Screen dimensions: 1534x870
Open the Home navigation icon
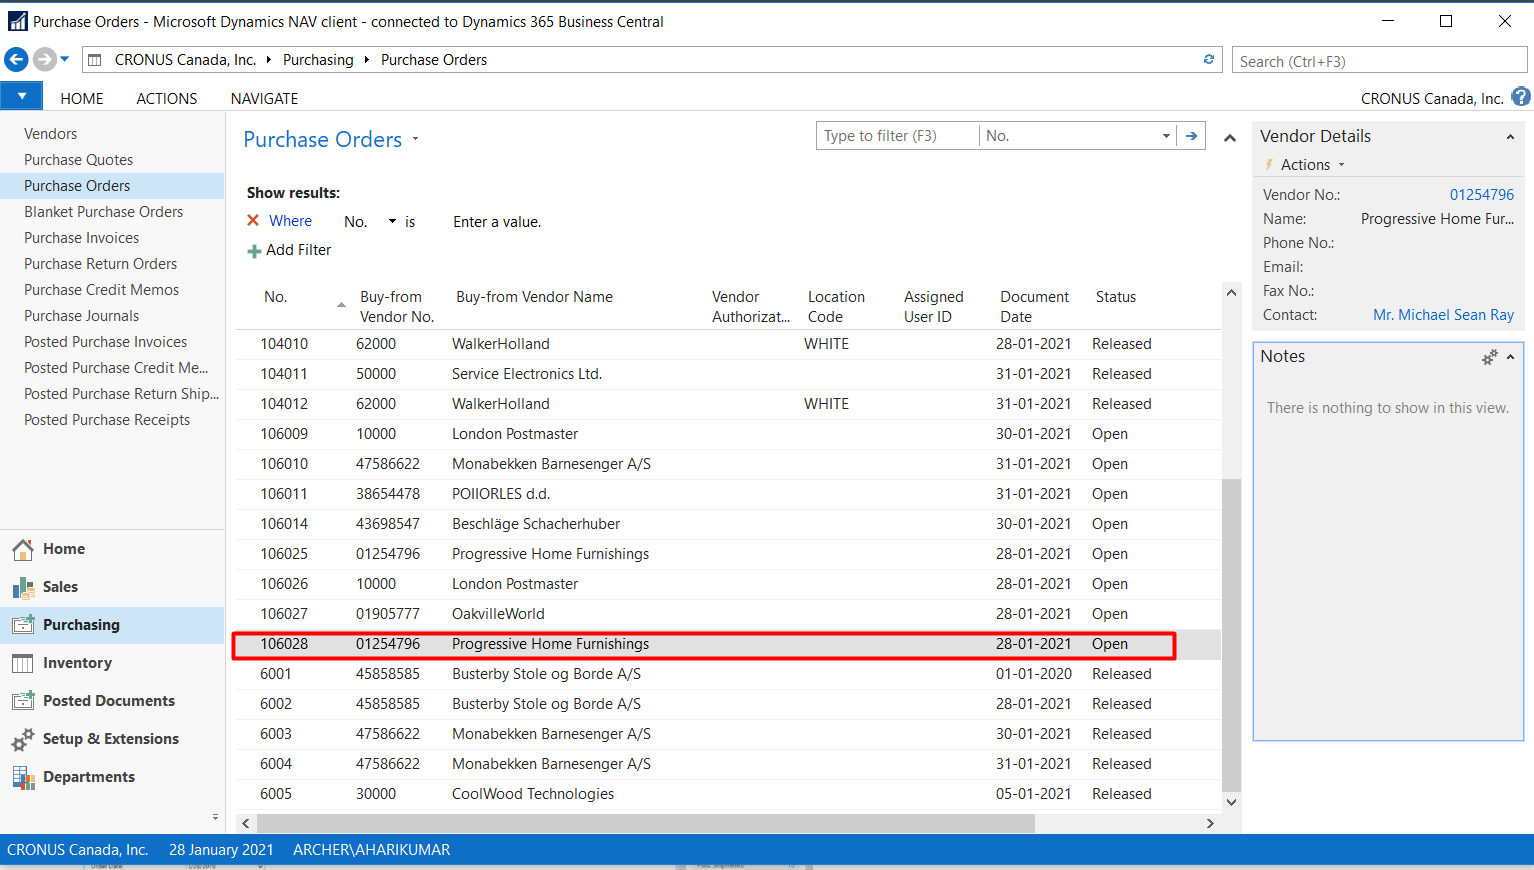(x=23, y=549)
